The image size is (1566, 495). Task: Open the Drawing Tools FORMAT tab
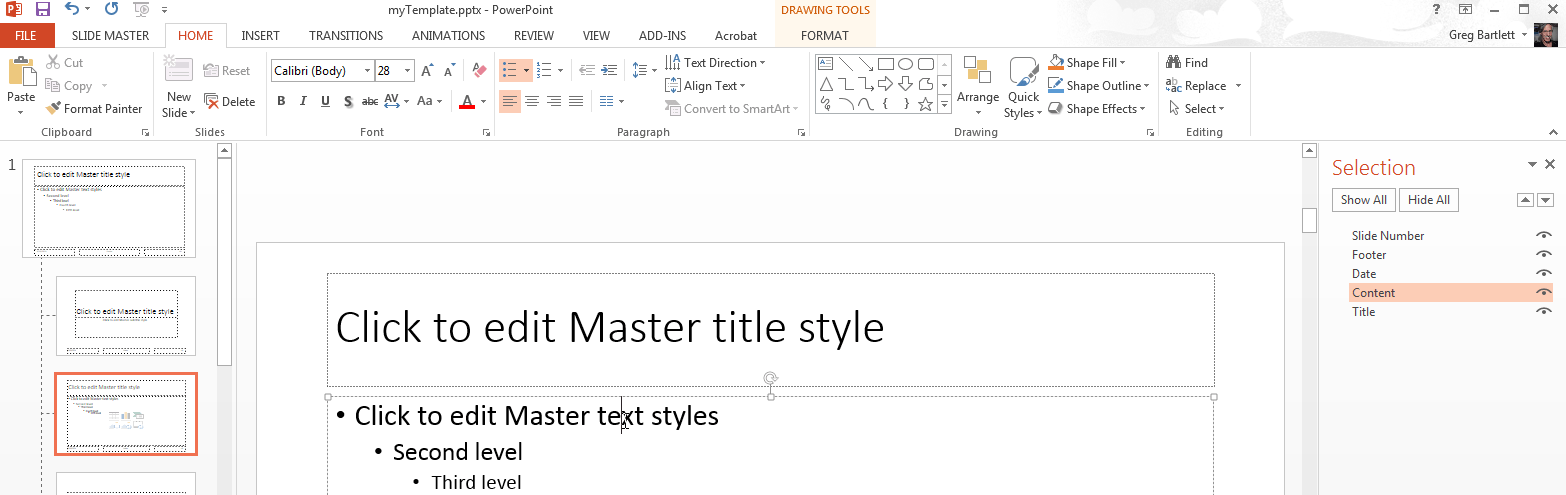[825, 35]
